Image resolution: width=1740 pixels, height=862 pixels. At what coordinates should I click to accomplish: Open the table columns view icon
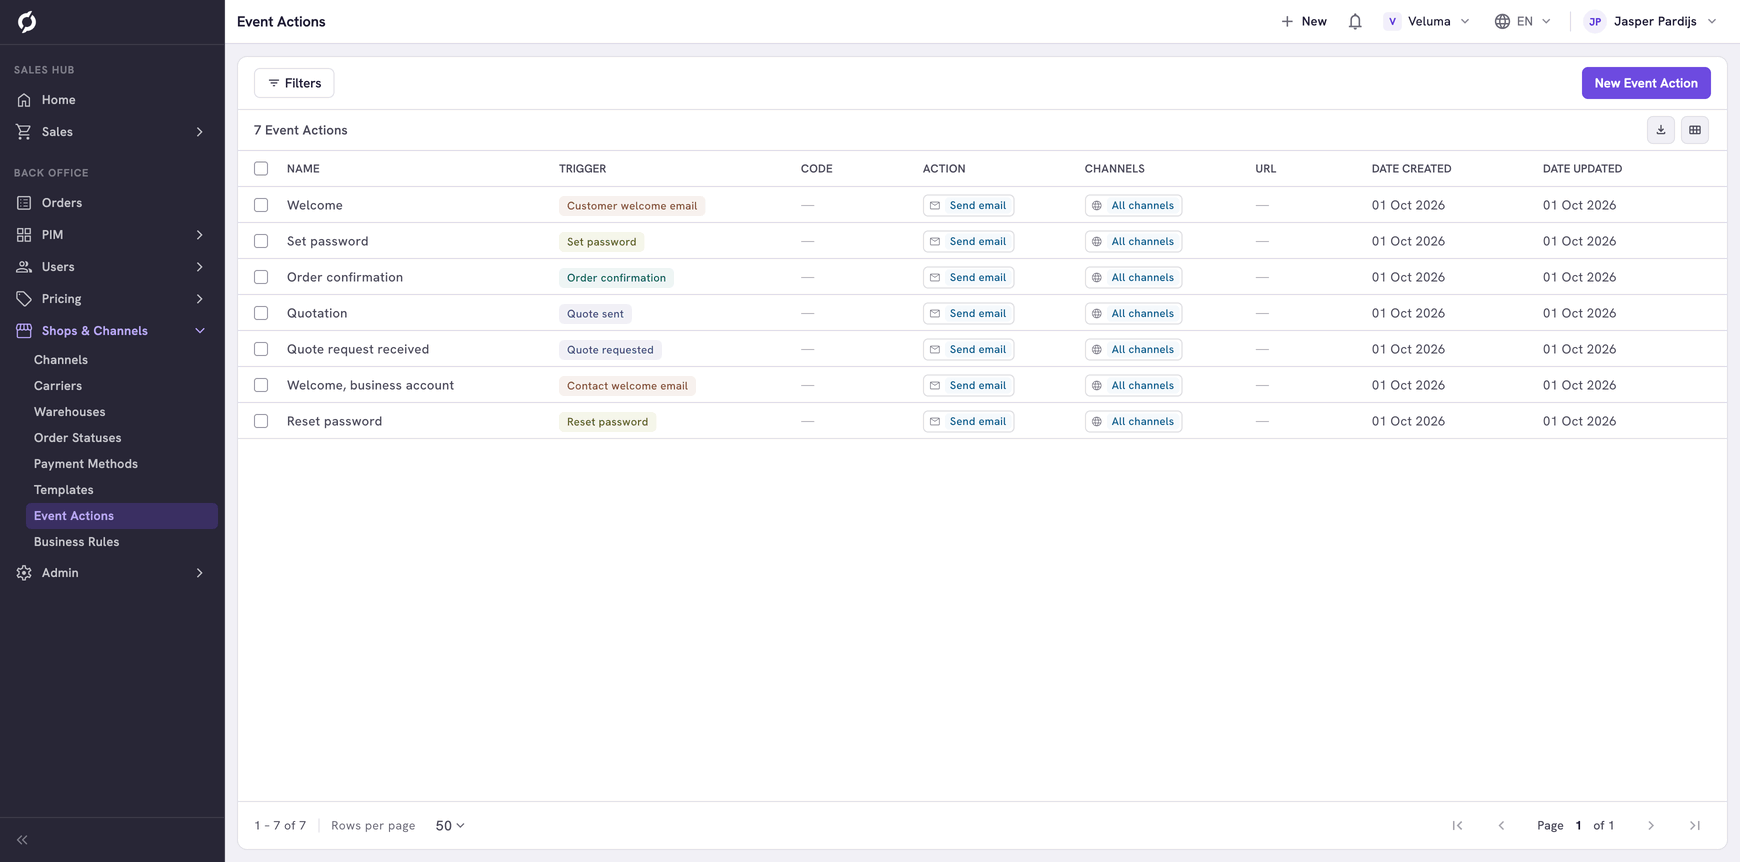(x=1695, y=130)
